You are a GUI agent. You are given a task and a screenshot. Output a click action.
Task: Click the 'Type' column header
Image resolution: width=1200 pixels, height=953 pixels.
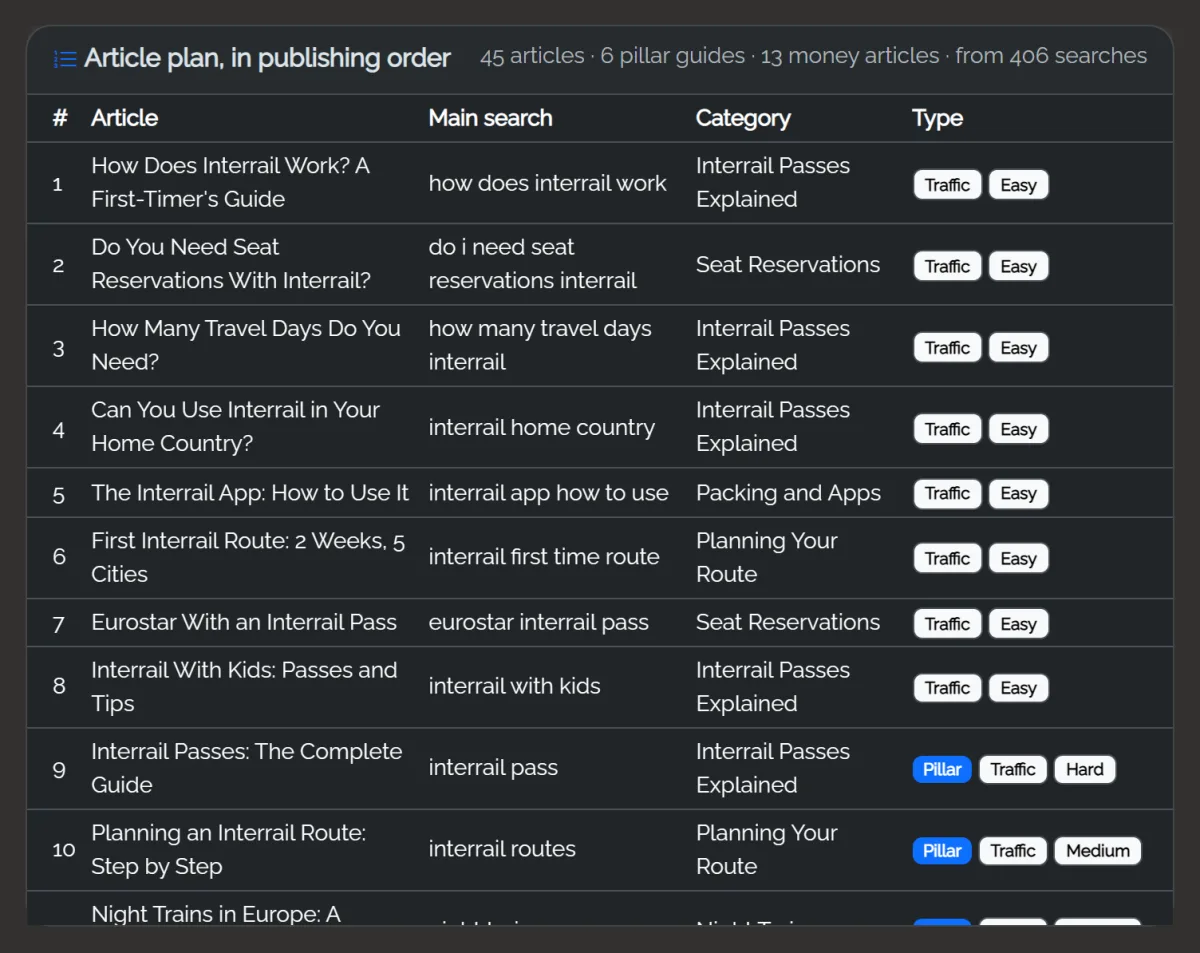point(937,118)
